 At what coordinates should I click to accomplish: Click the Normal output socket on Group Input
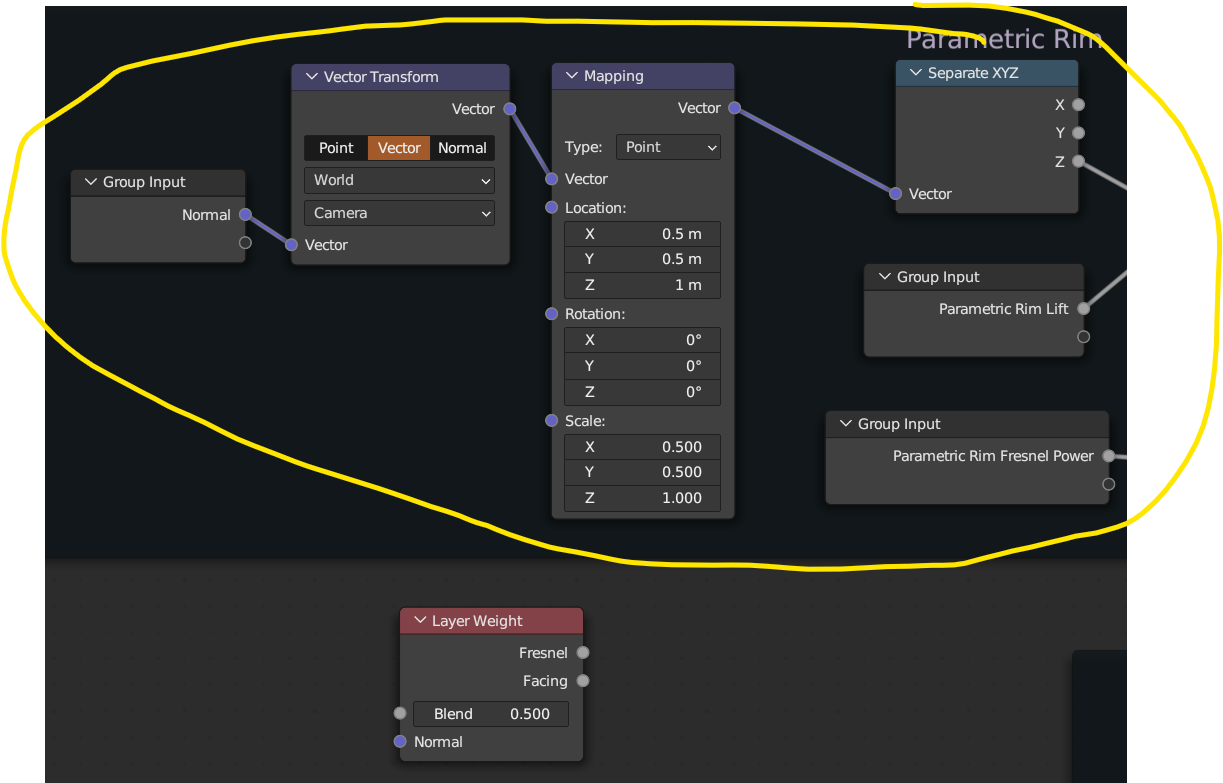(244, 214)
